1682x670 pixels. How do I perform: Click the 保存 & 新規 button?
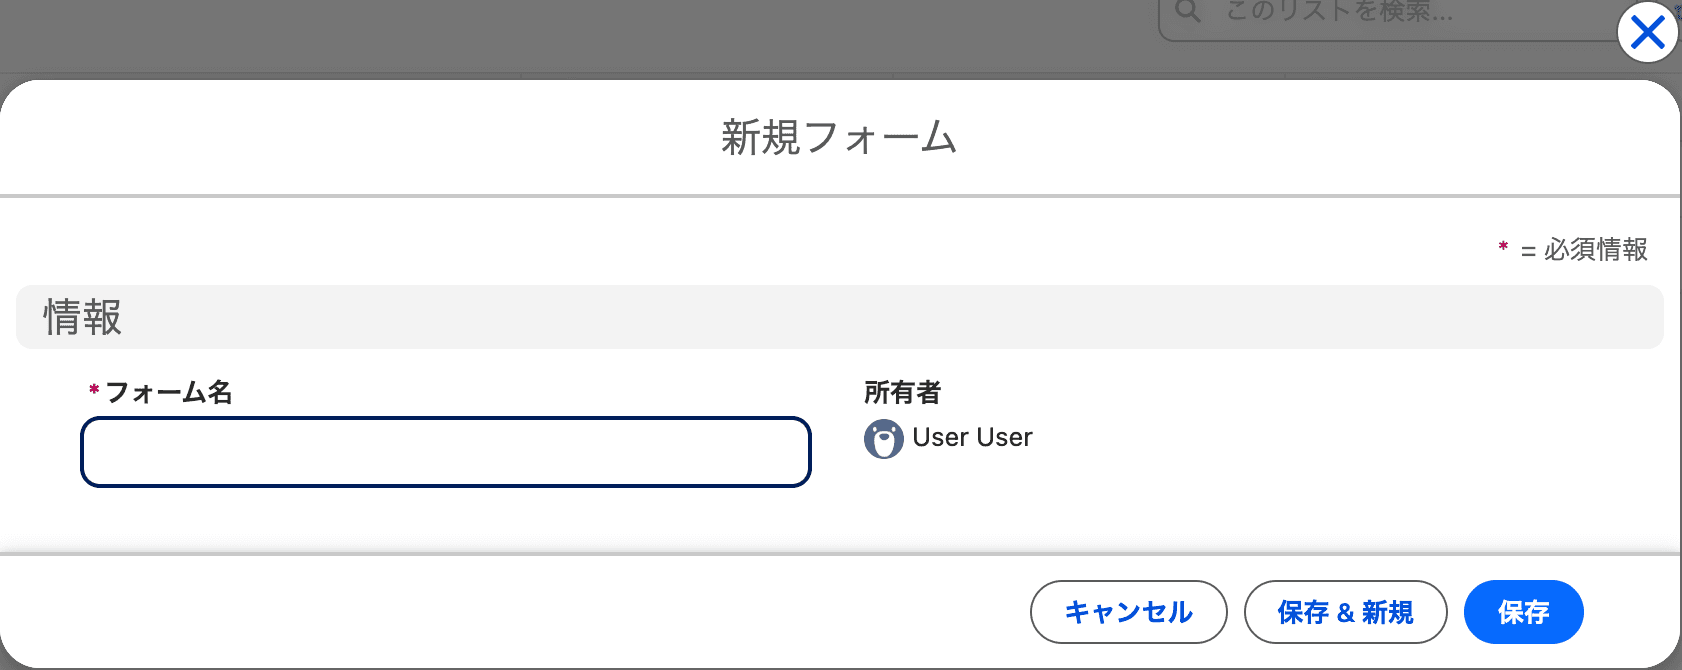[1345, 612]
